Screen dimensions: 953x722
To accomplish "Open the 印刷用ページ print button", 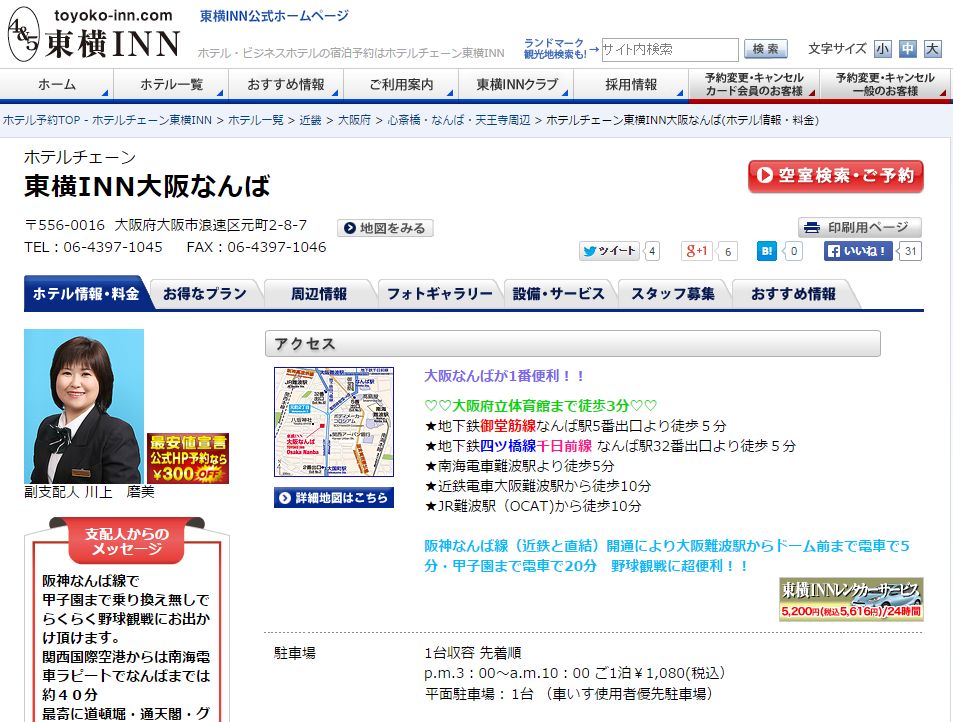I will (x=859, y=227).
